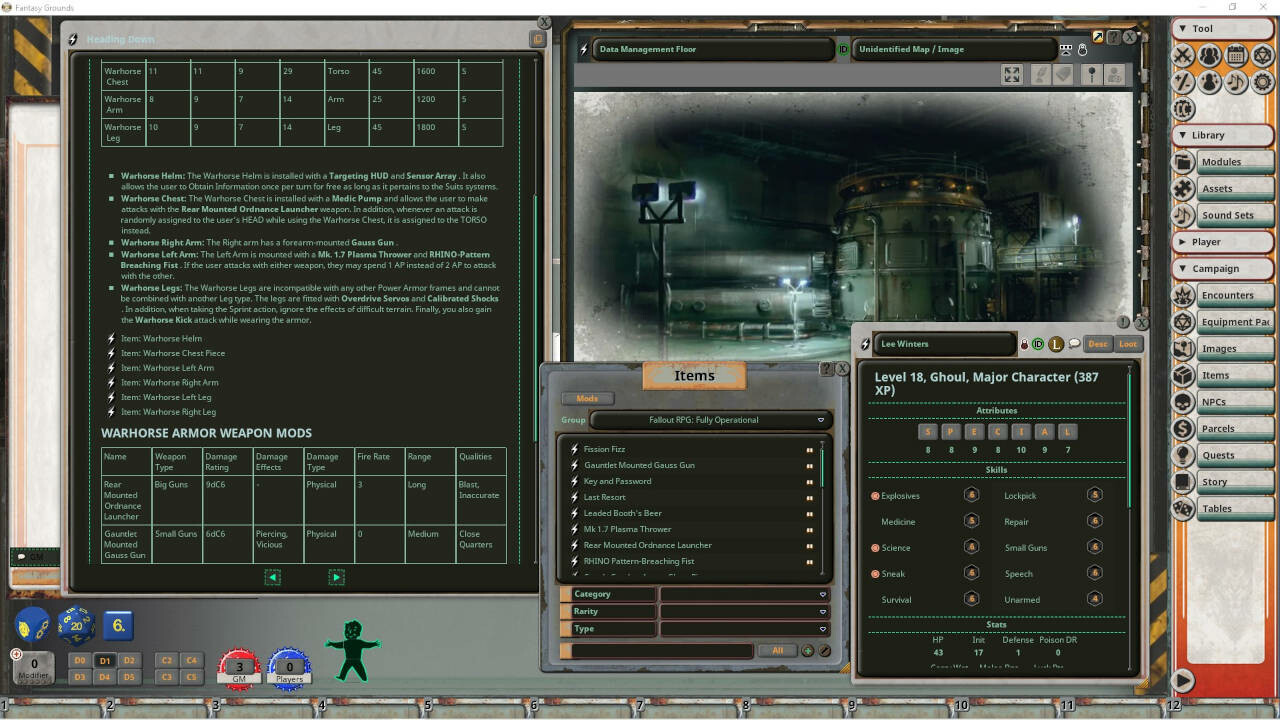Image resolution: width=1280 pixels, height=720 pixels.
Task: Click the chat bubble icon on Lee Winters sheet
Action: point(1074,344)
